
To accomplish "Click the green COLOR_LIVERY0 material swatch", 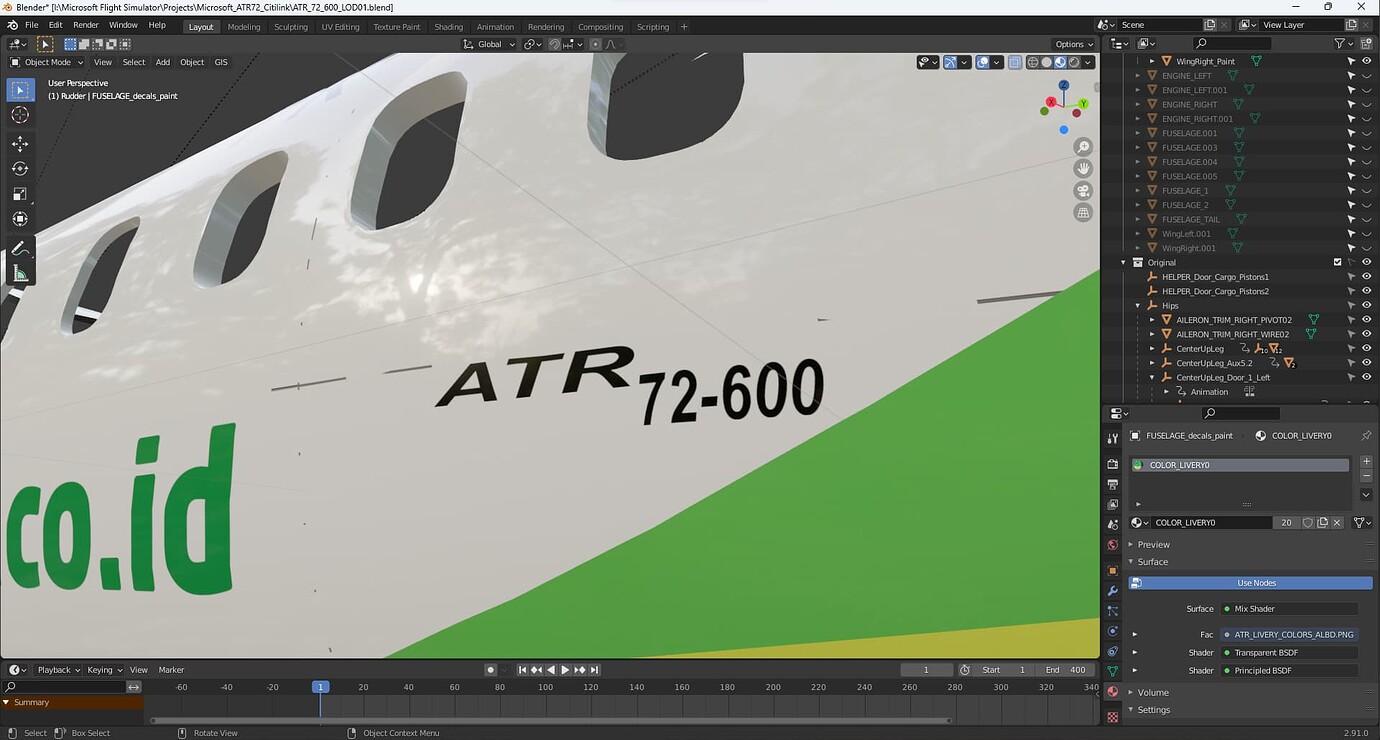I will 1137,465.
